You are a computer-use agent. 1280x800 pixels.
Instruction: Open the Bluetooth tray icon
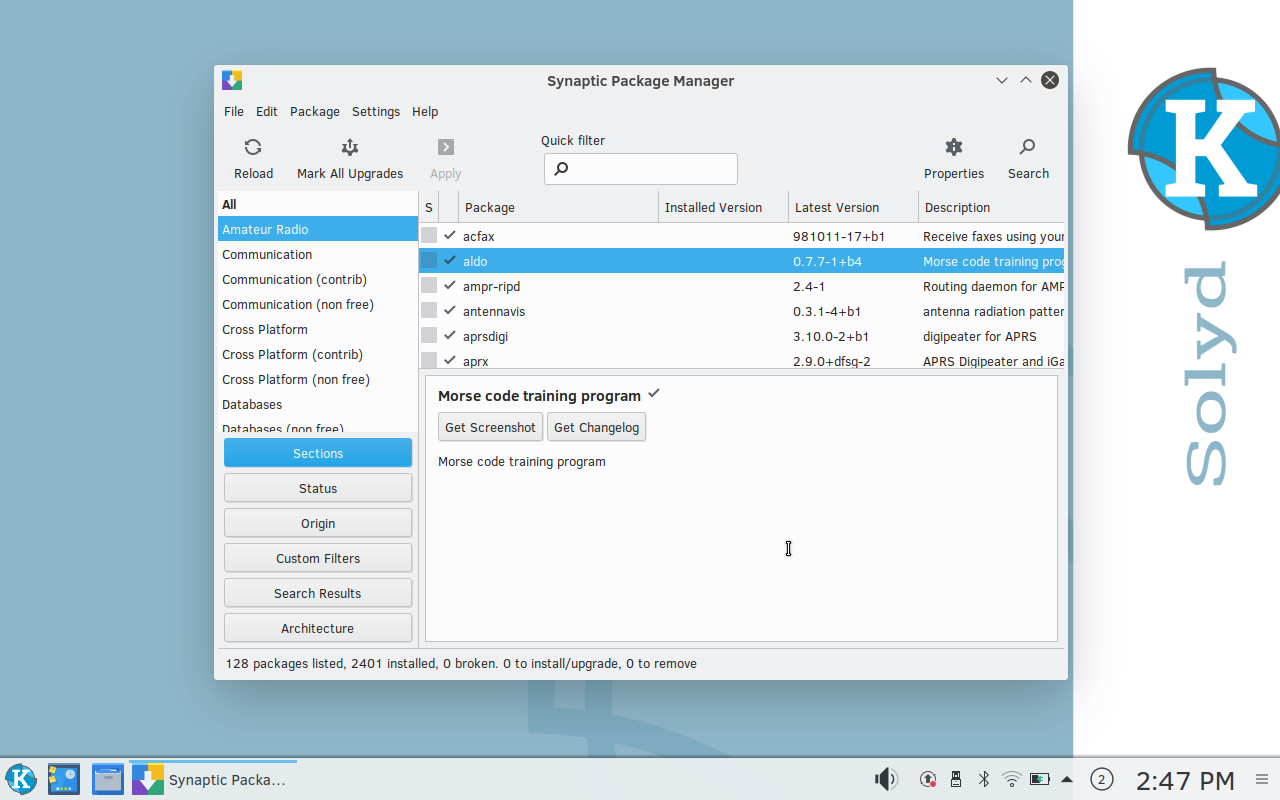click(x=984, y=778)
